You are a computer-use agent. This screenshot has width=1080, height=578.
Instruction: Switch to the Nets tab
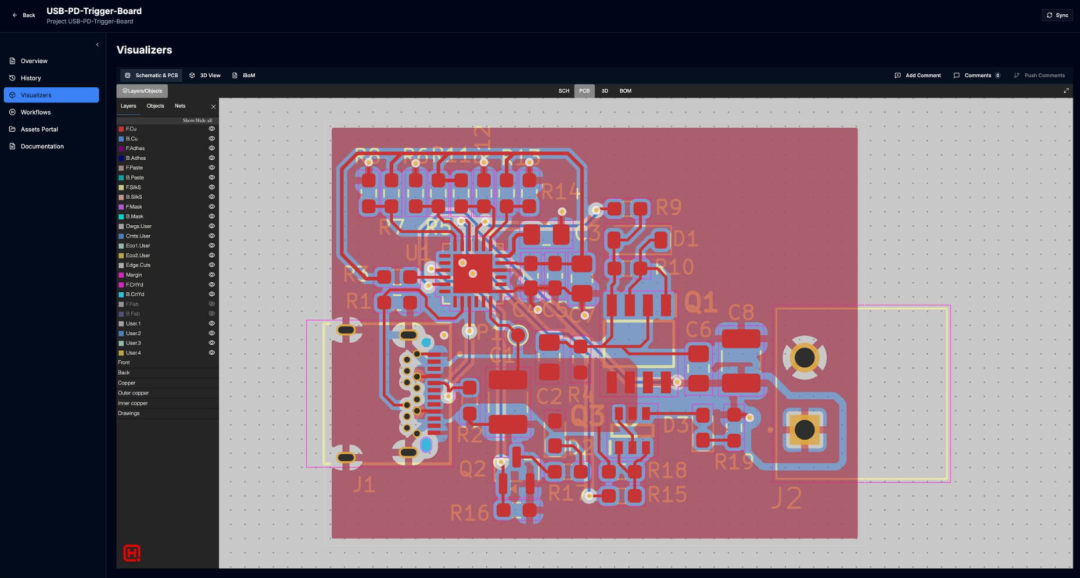point(180,106)
